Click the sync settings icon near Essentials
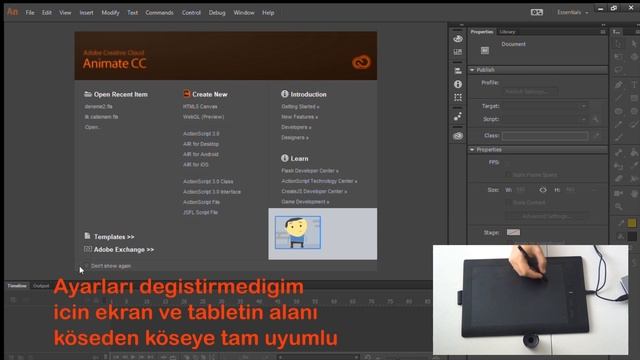The image size is (640, 360). (x=537, y=12)
